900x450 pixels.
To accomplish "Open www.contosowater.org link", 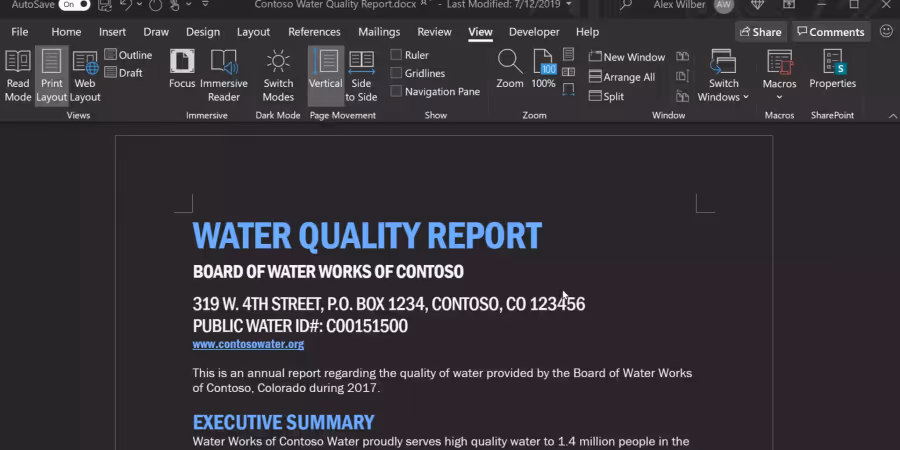I will coord(248,344).
